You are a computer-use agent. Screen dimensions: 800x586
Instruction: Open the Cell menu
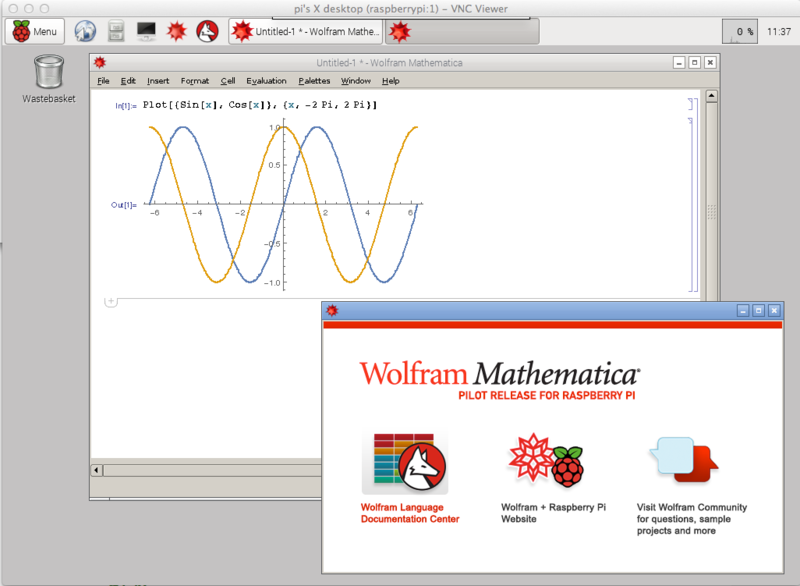pos(228,81)
